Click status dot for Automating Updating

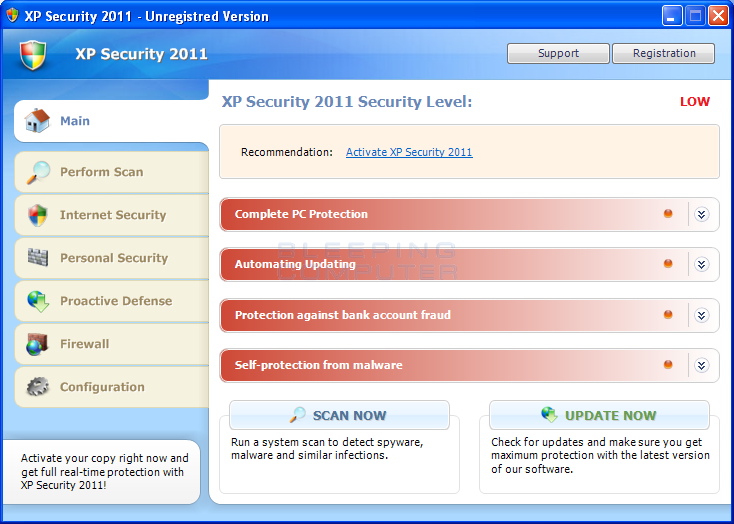(x=668, y=264)
